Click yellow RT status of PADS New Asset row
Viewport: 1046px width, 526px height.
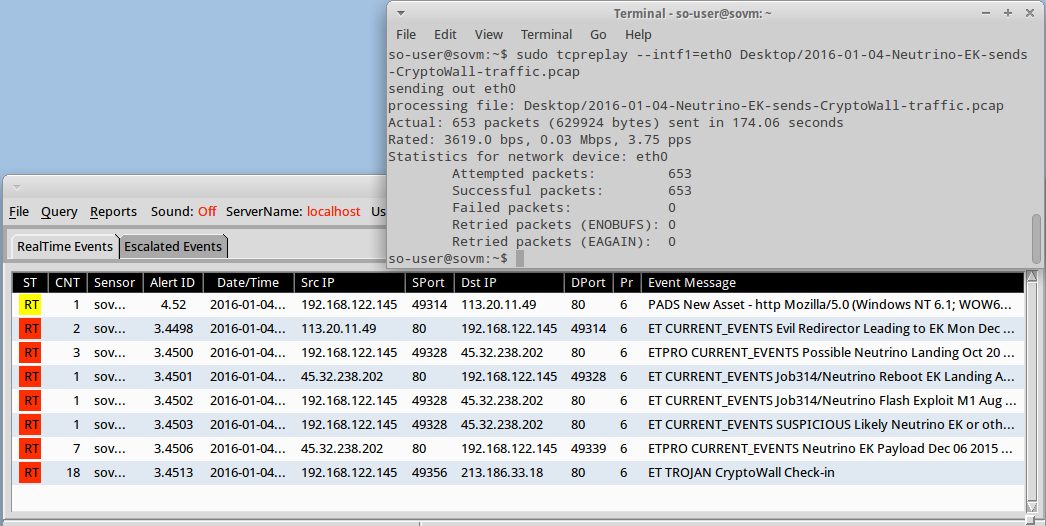pyautogui.click(x=31, y=304)
